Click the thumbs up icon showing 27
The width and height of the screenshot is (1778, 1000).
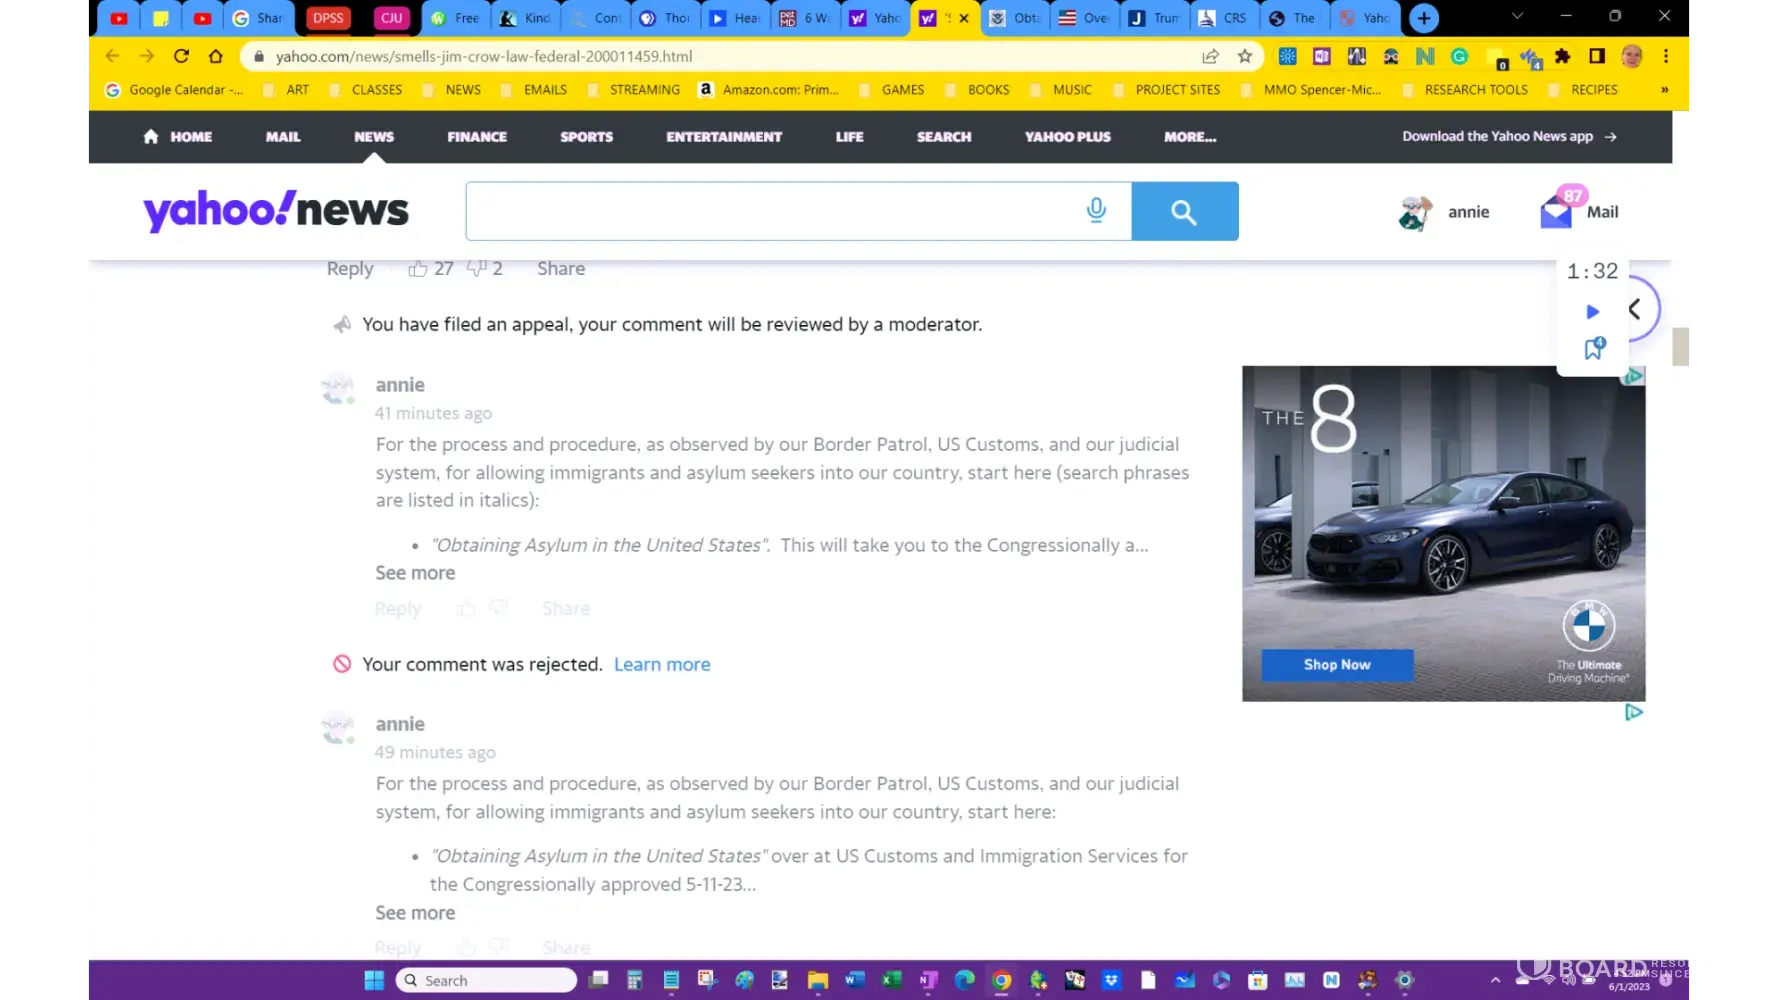[418, 268]
